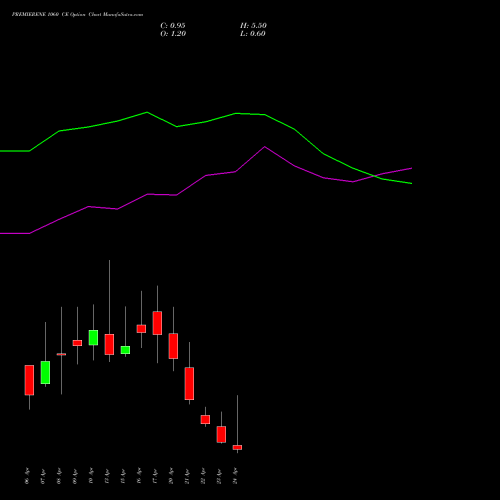
Task: Click the 20 Apr date label
Action: click(171, 476)
